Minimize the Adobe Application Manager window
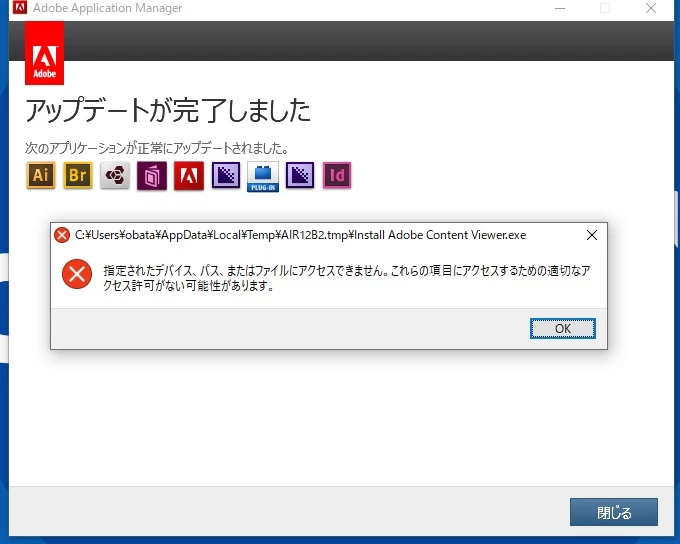Screen dimensions: 680x544 [560, 8]
